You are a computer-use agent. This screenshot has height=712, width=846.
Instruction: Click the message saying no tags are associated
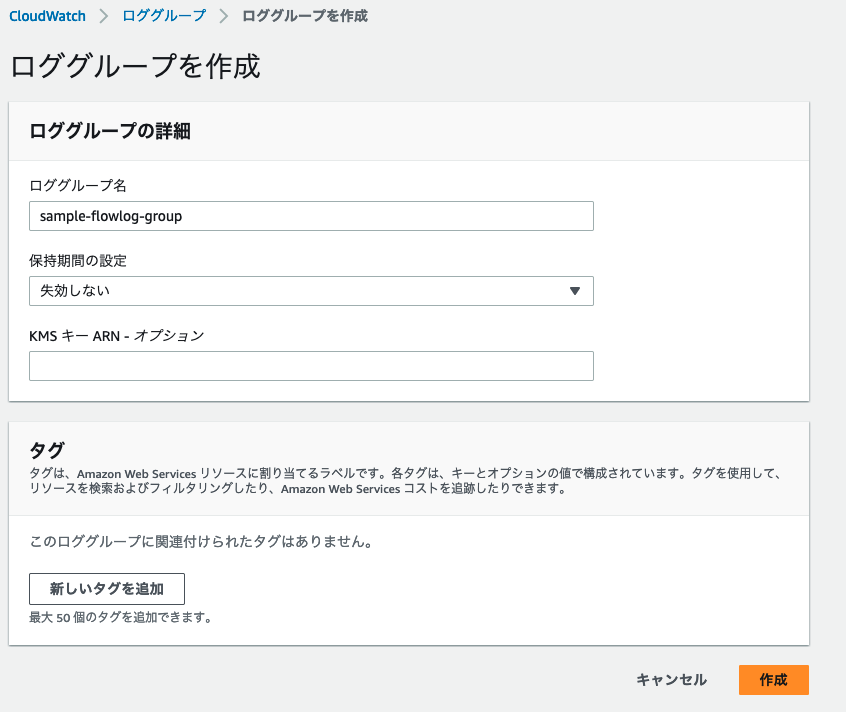[200, 542]
